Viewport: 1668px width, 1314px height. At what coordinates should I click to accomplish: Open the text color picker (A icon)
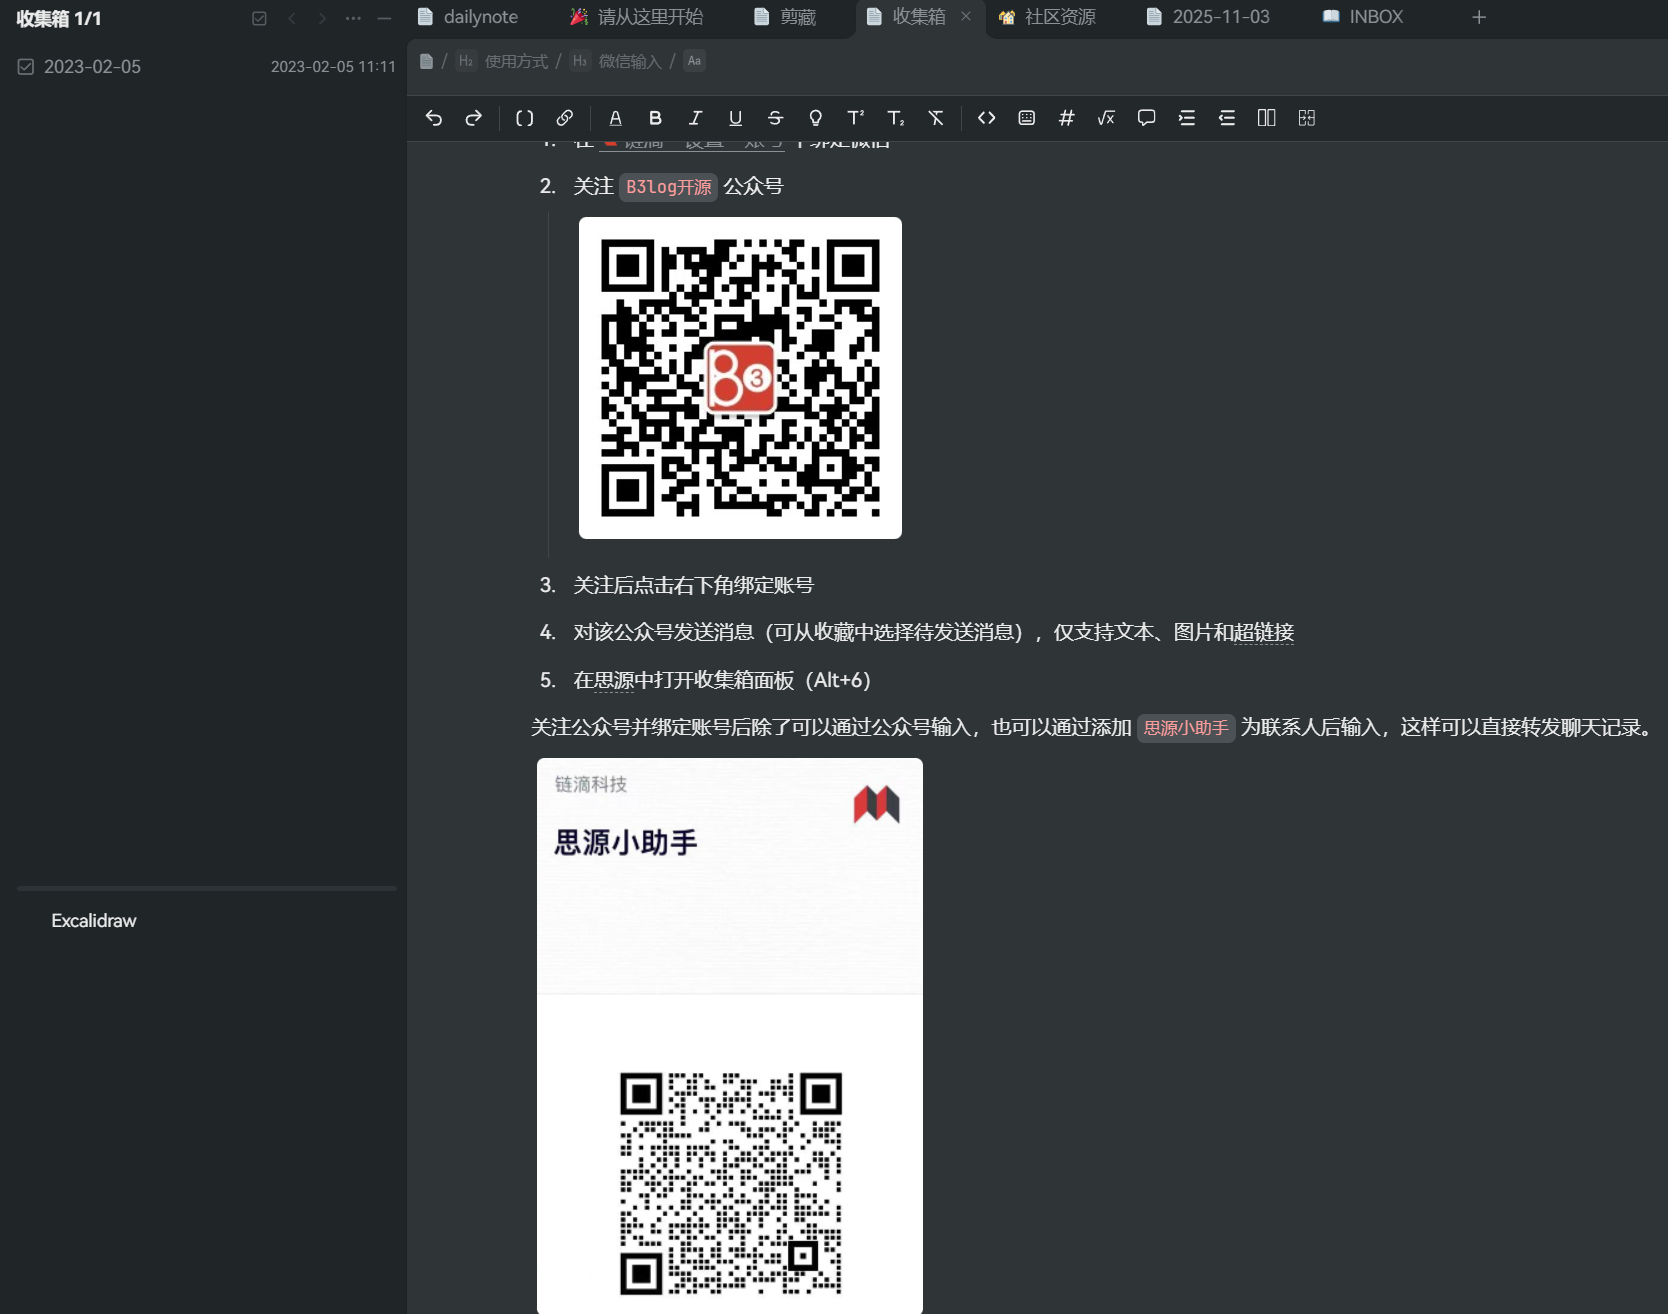point(616,118)
